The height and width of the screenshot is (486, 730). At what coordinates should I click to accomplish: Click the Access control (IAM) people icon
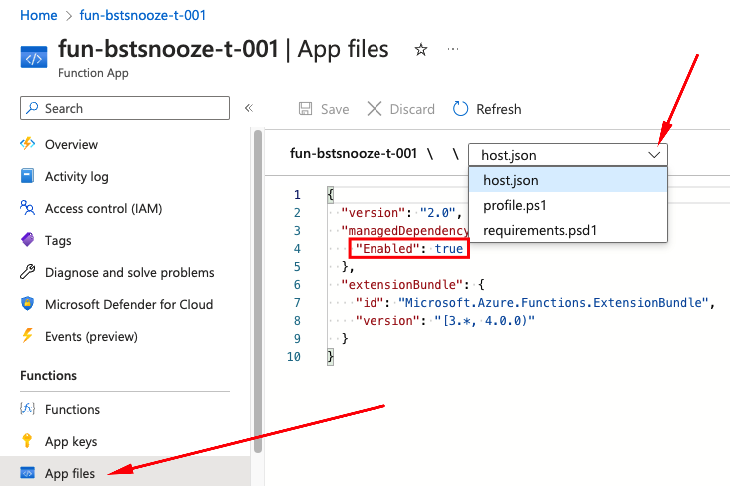click(x=28, y=209)
